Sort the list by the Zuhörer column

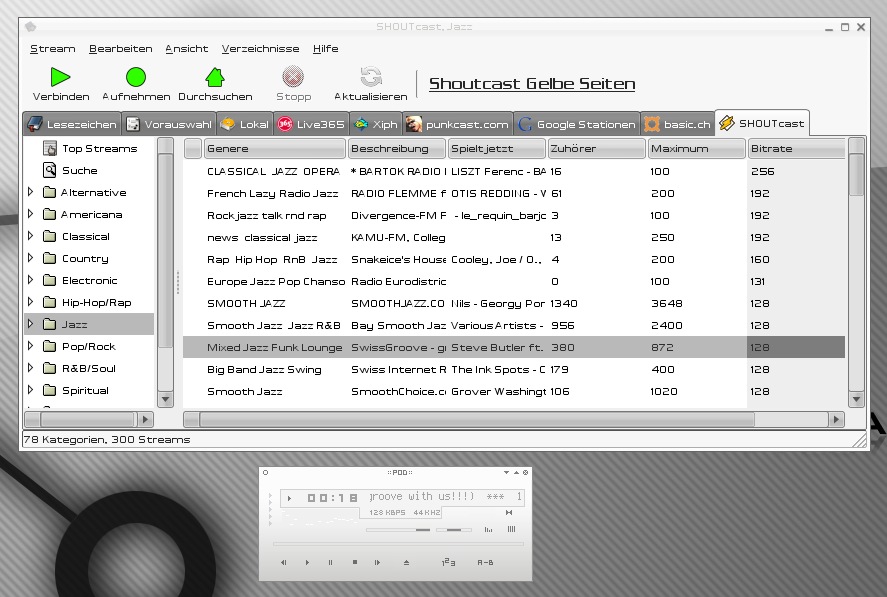point(596,148)
